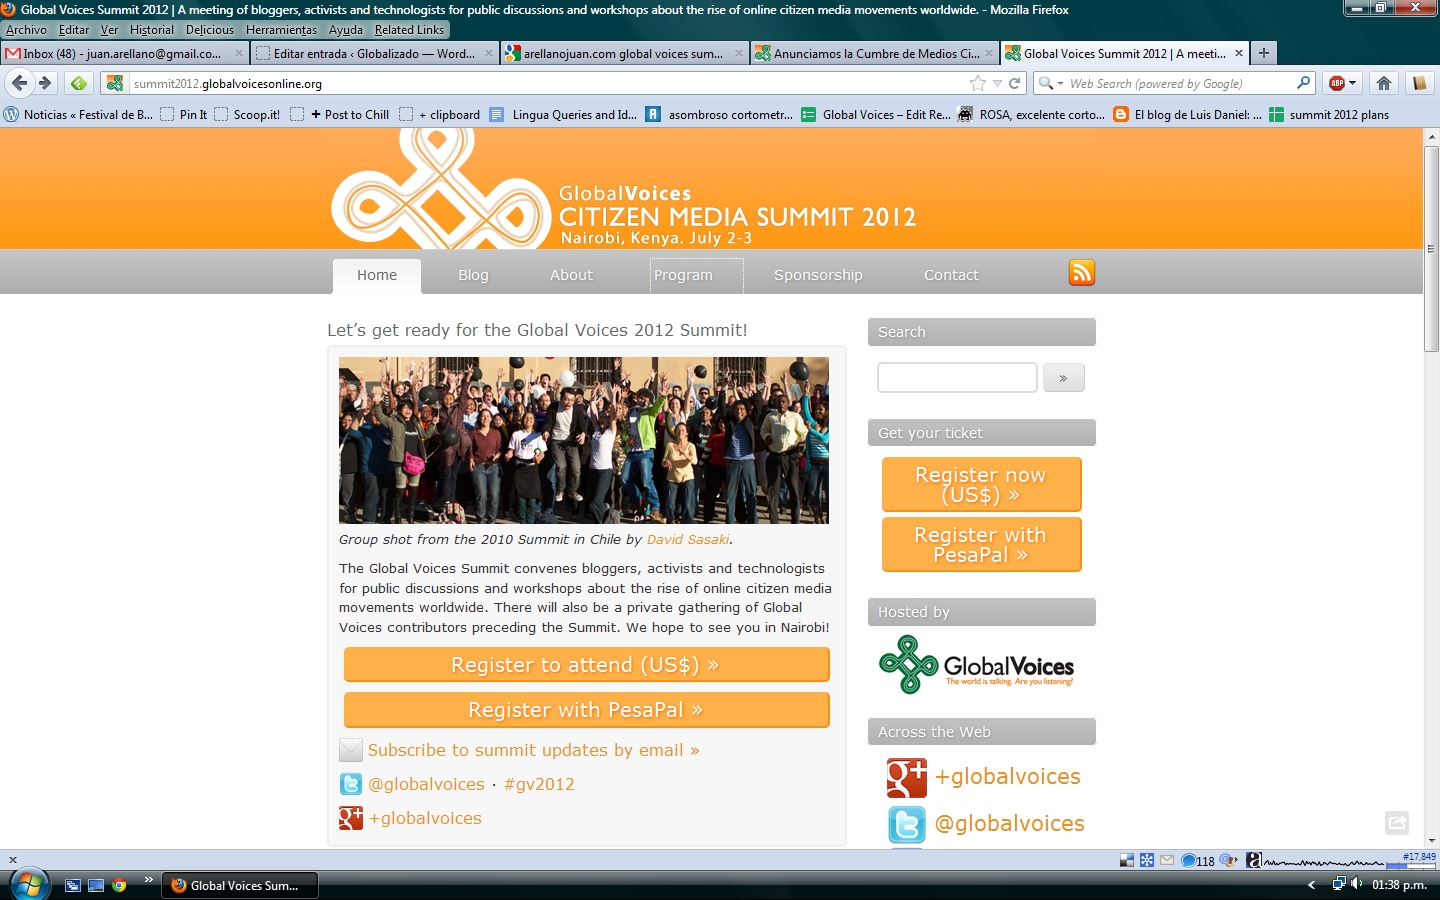Switch to the Inbox Gmail browser tab
The image size is (1440, 900).
click(x=122, y=53)
